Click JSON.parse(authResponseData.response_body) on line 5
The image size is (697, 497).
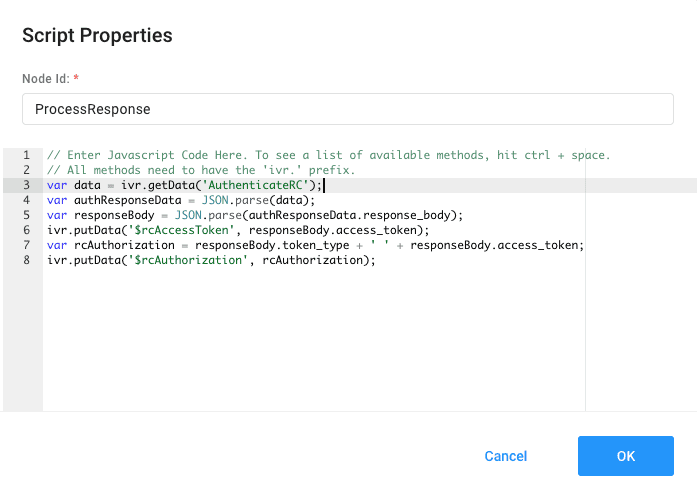click(332, 215)
